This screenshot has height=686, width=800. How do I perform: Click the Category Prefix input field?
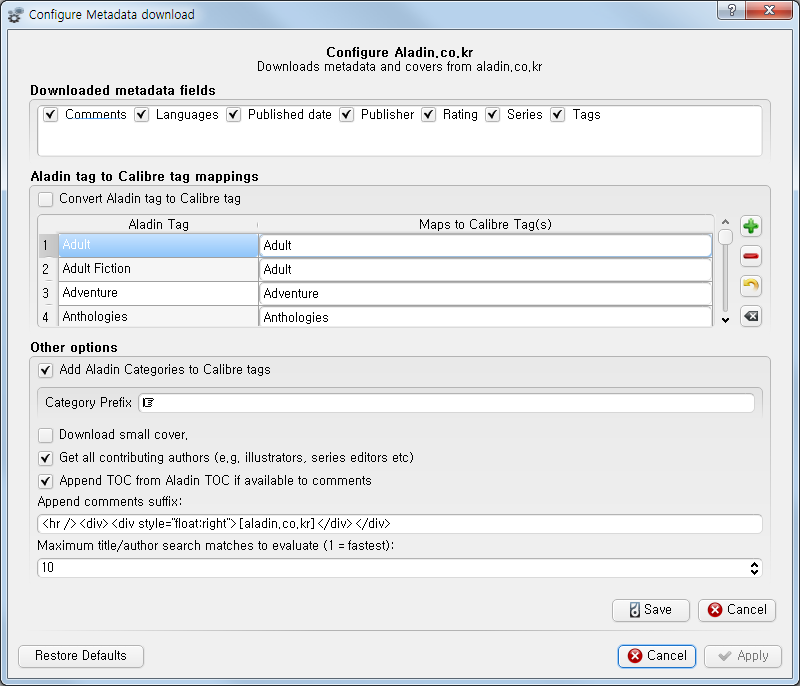[x=446, y=403]
